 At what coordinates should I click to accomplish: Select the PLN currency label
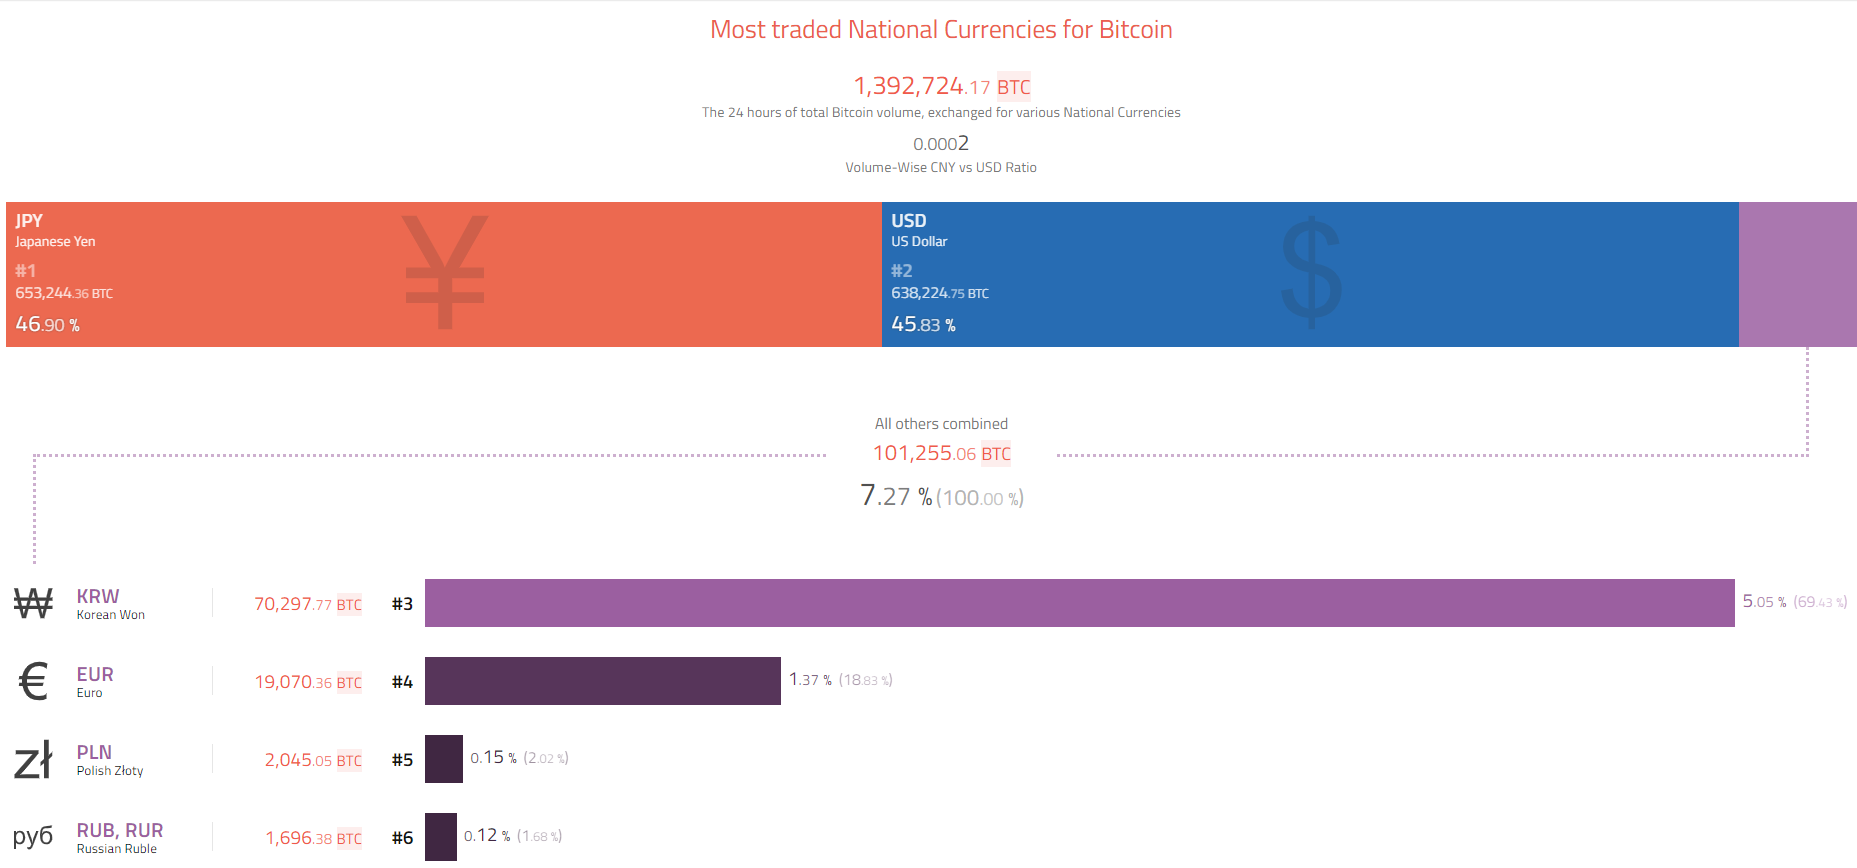[94, 752]
